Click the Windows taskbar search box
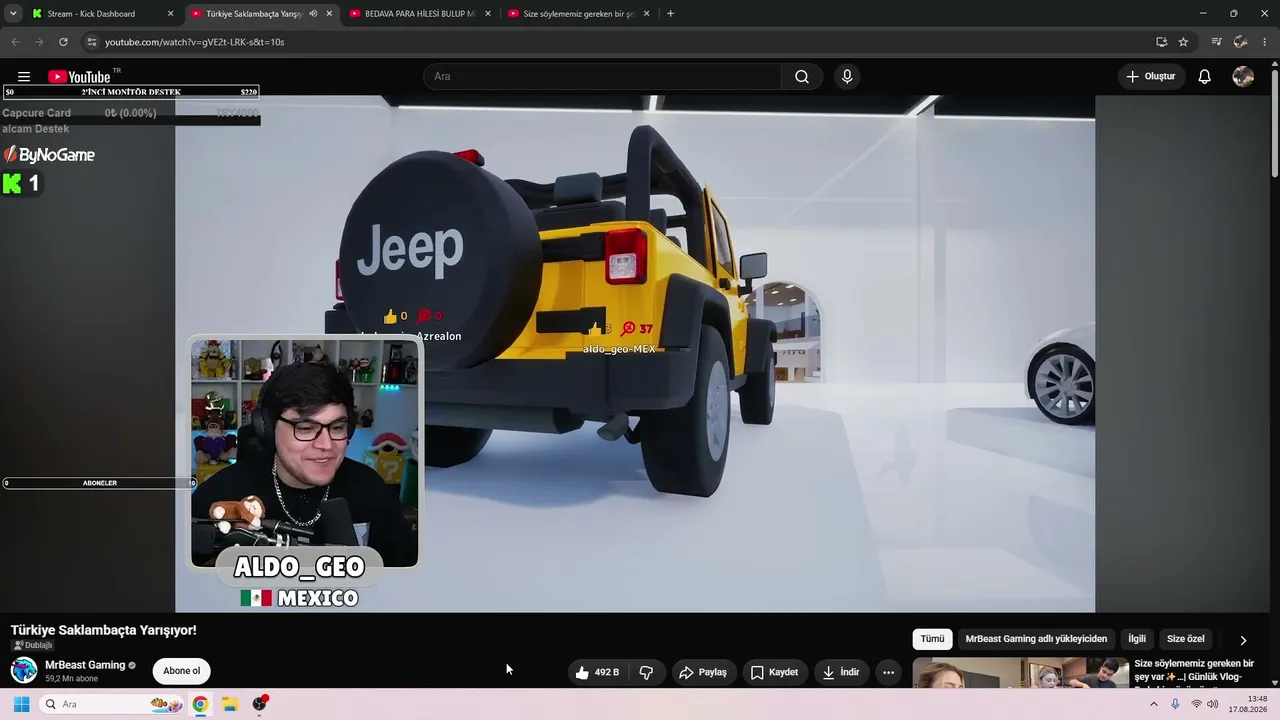 point(112,704)
